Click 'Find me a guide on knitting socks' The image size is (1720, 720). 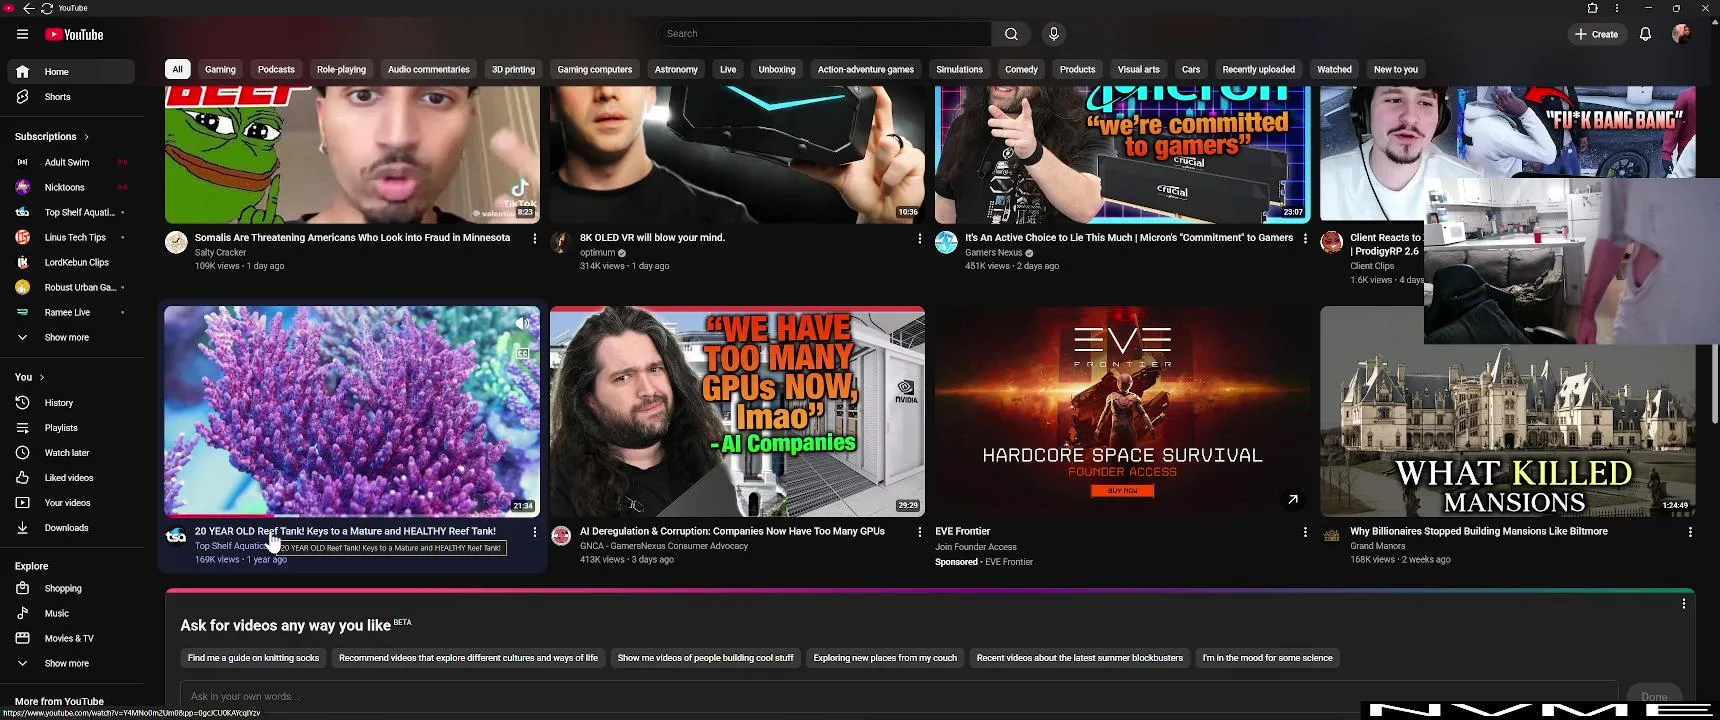pyautogui.click(x=254, y=658)
